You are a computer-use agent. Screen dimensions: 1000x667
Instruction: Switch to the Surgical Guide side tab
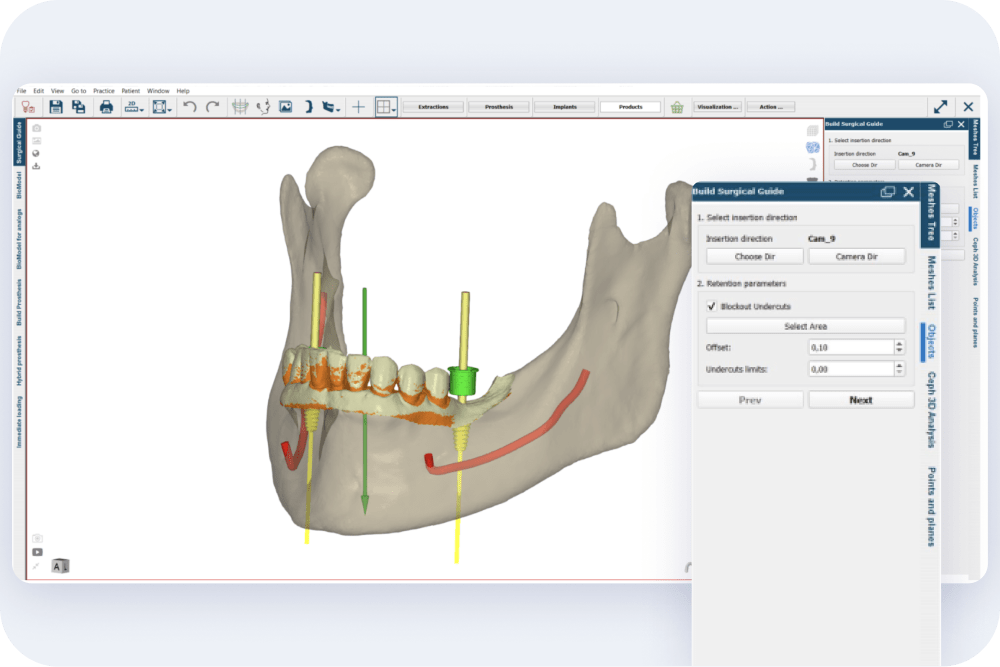[19, 143]
